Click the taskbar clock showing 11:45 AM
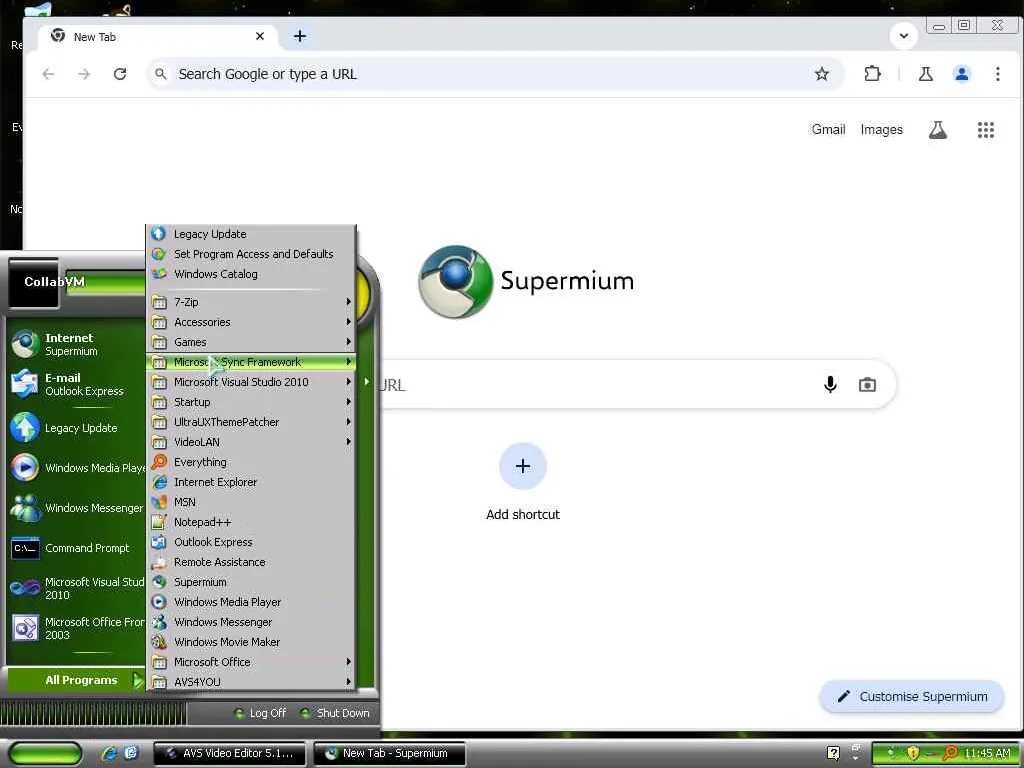 (x=987, y=753)
